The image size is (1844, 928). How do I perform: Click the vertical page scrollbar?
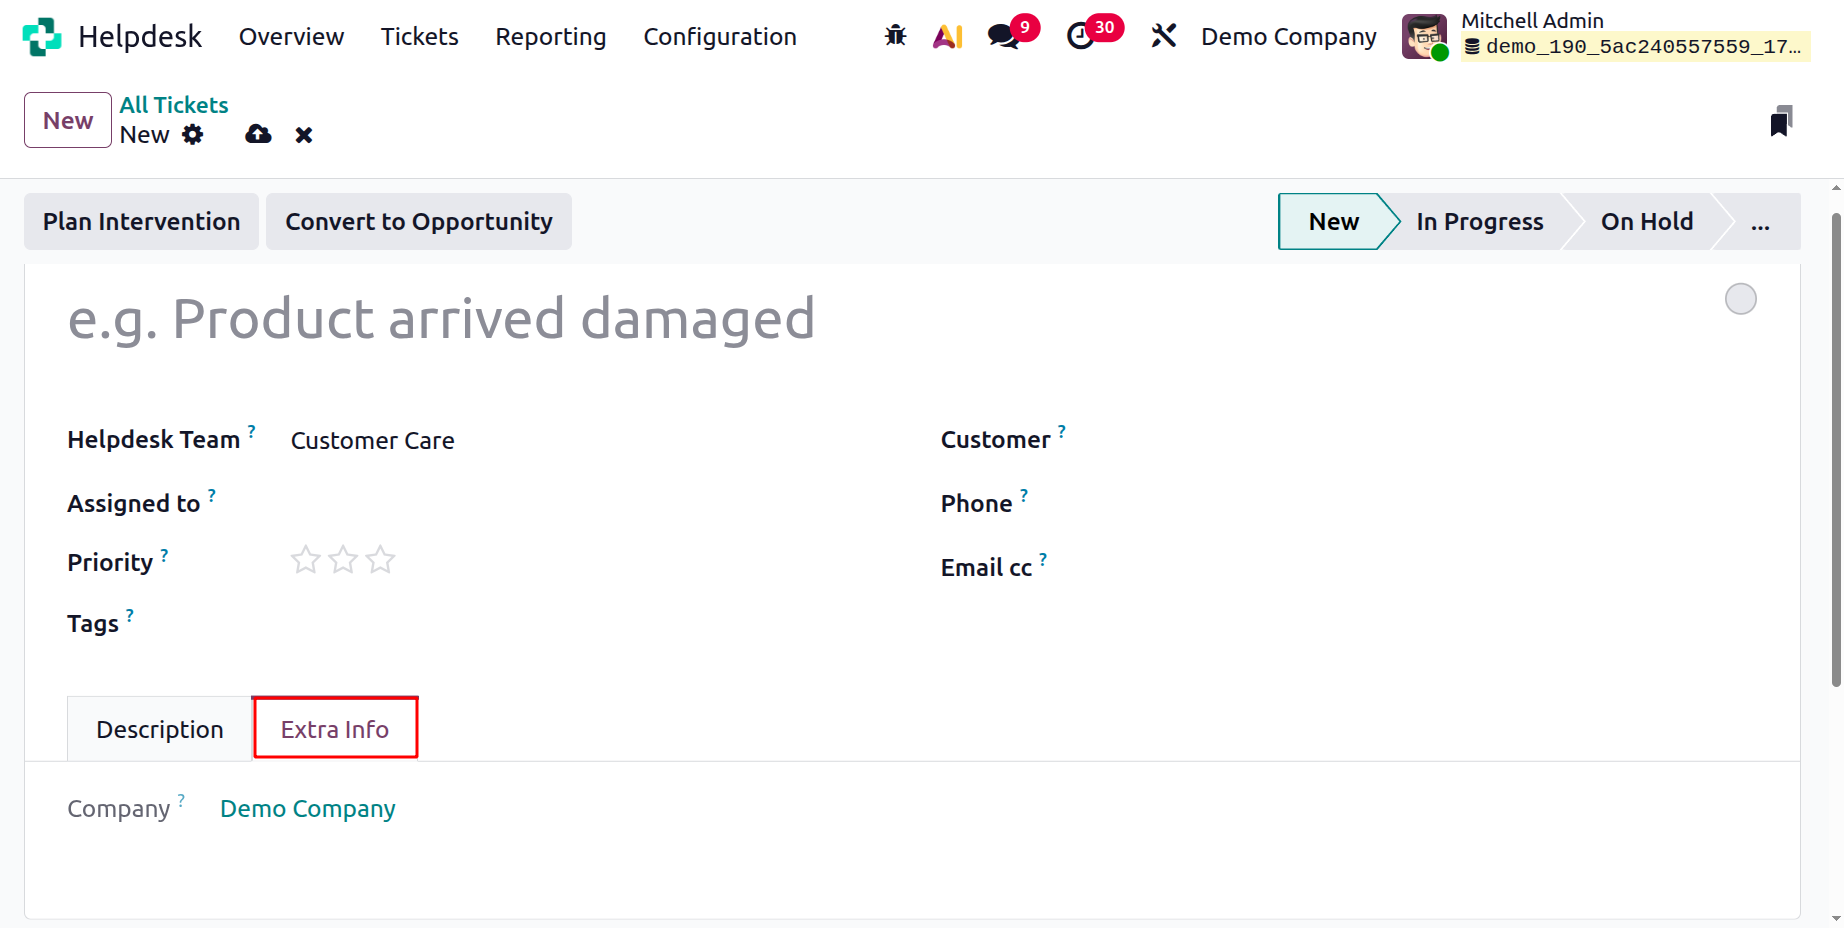pyautogui.click(x=1836, y=450)
